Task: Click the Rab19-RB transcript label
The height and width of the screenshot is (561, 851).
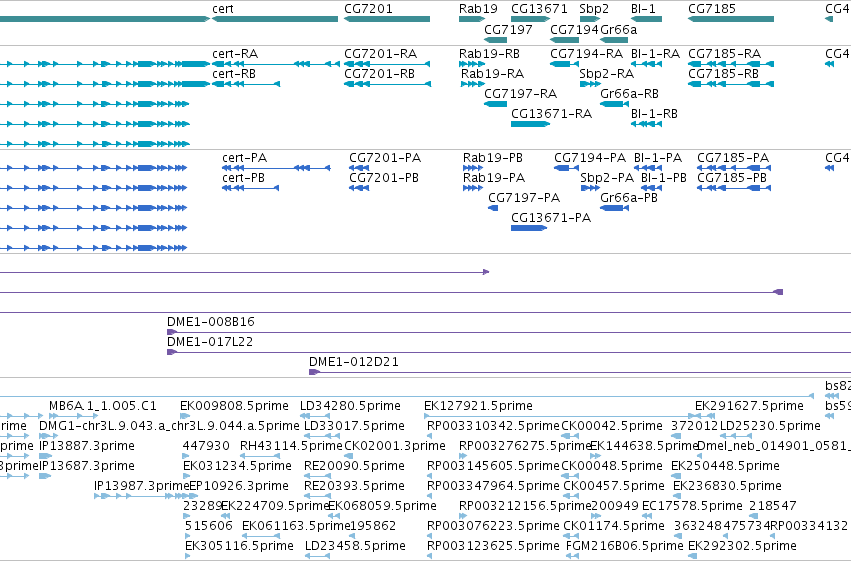Action: coord(490,54)
